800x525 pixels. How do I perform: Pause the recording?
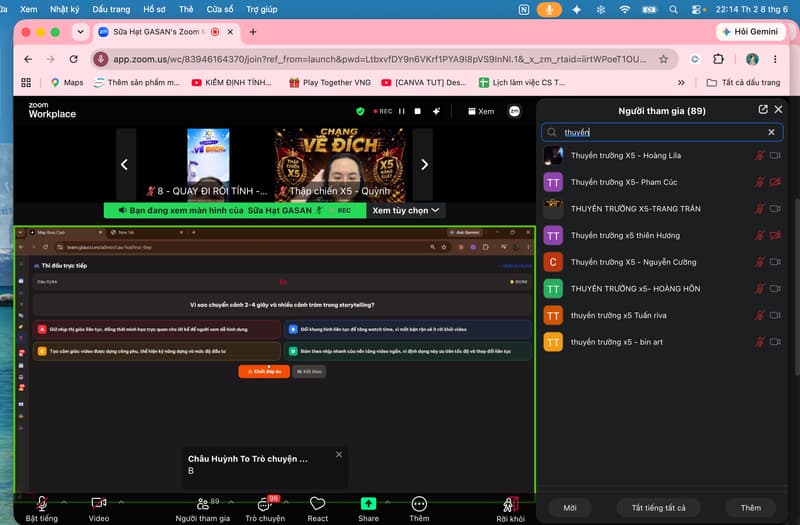click(402, 111)
